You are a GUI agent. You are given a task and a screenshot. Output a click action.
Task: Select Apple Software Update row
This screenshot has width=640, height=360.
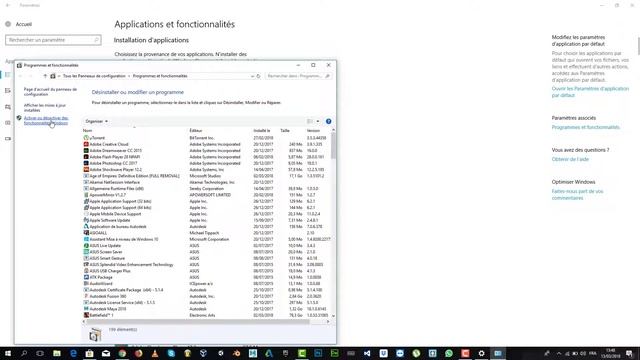206,220
